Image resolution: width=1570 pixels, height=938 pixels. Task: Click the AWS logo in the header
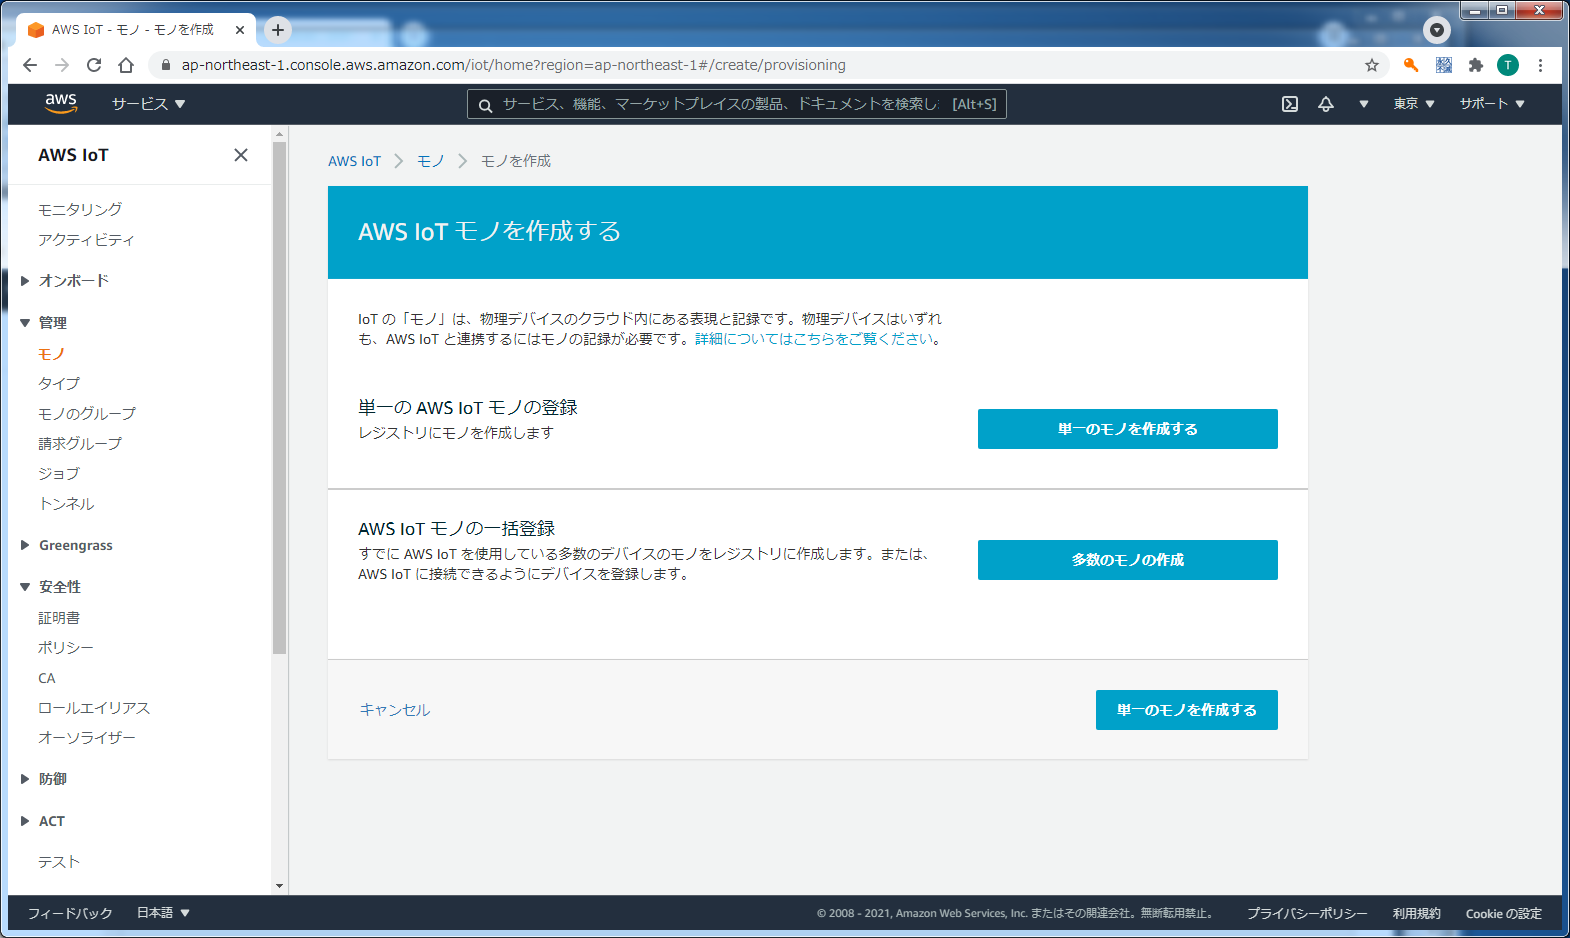[61, 103]
